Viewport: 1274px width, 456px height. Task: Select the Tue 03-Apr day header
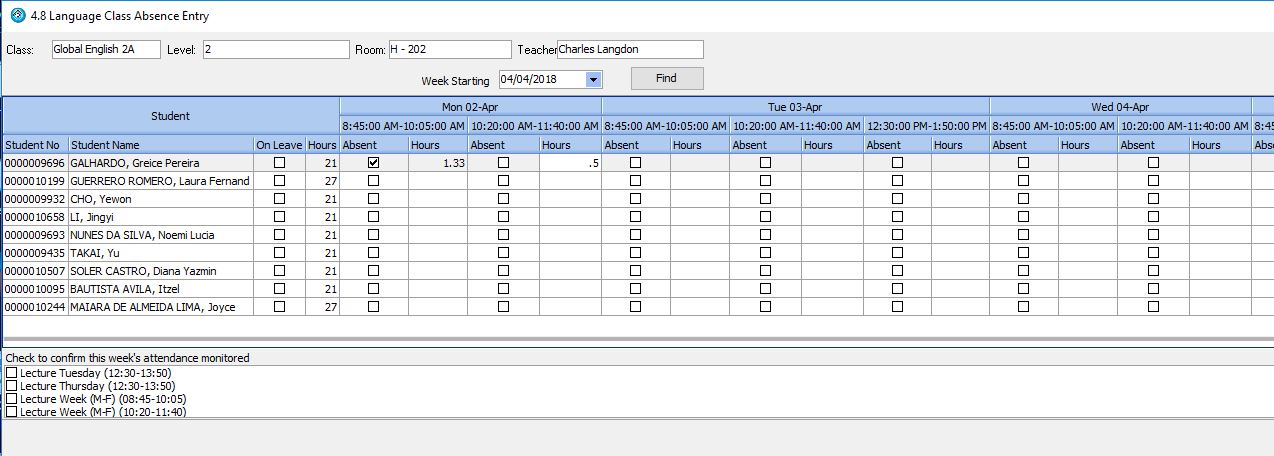[x=795, y=107]
